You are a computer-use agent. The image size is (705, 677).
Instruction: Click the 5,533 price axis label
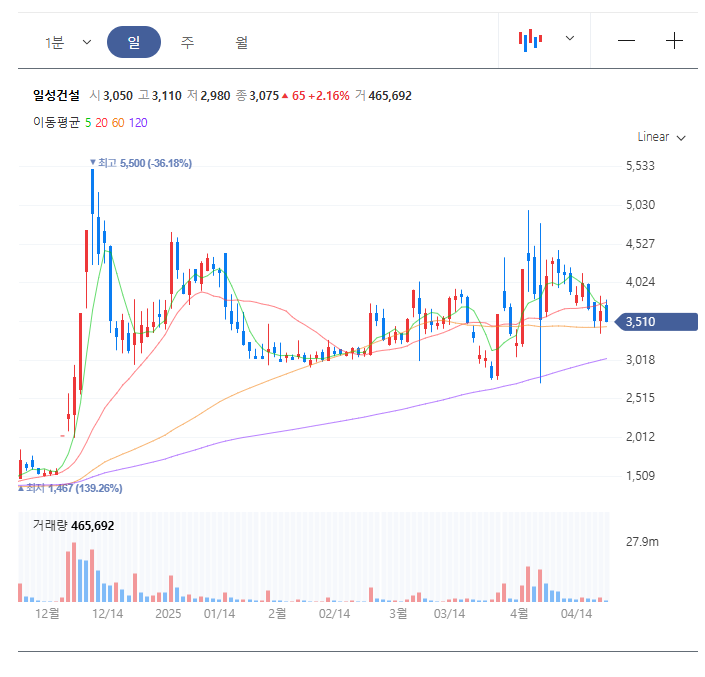tap(640, 166)
